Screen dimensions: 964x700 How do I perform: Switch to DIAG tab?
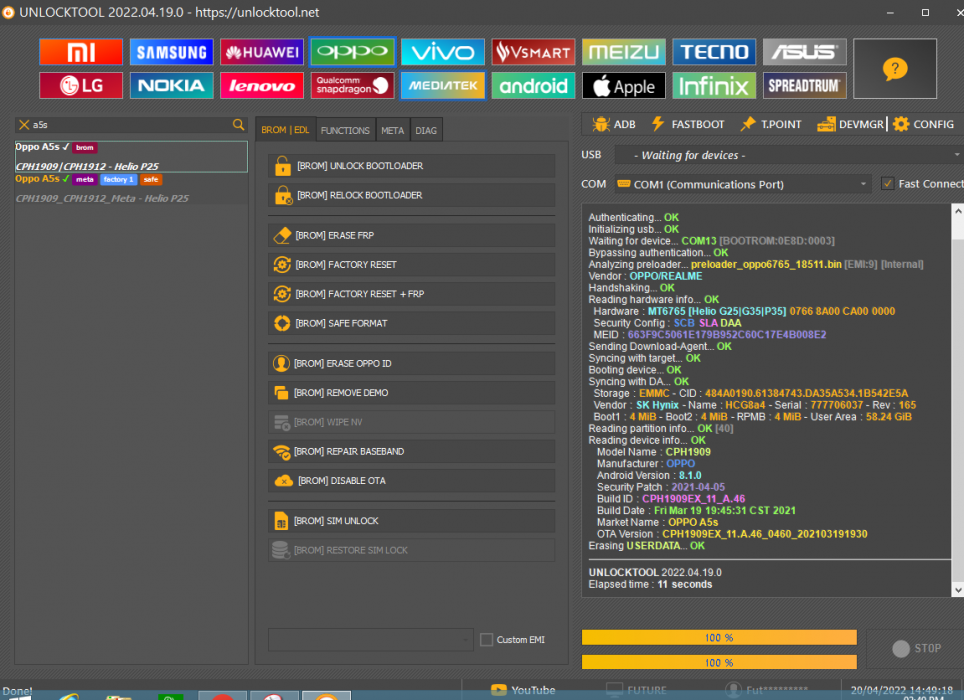click(425, 130)
